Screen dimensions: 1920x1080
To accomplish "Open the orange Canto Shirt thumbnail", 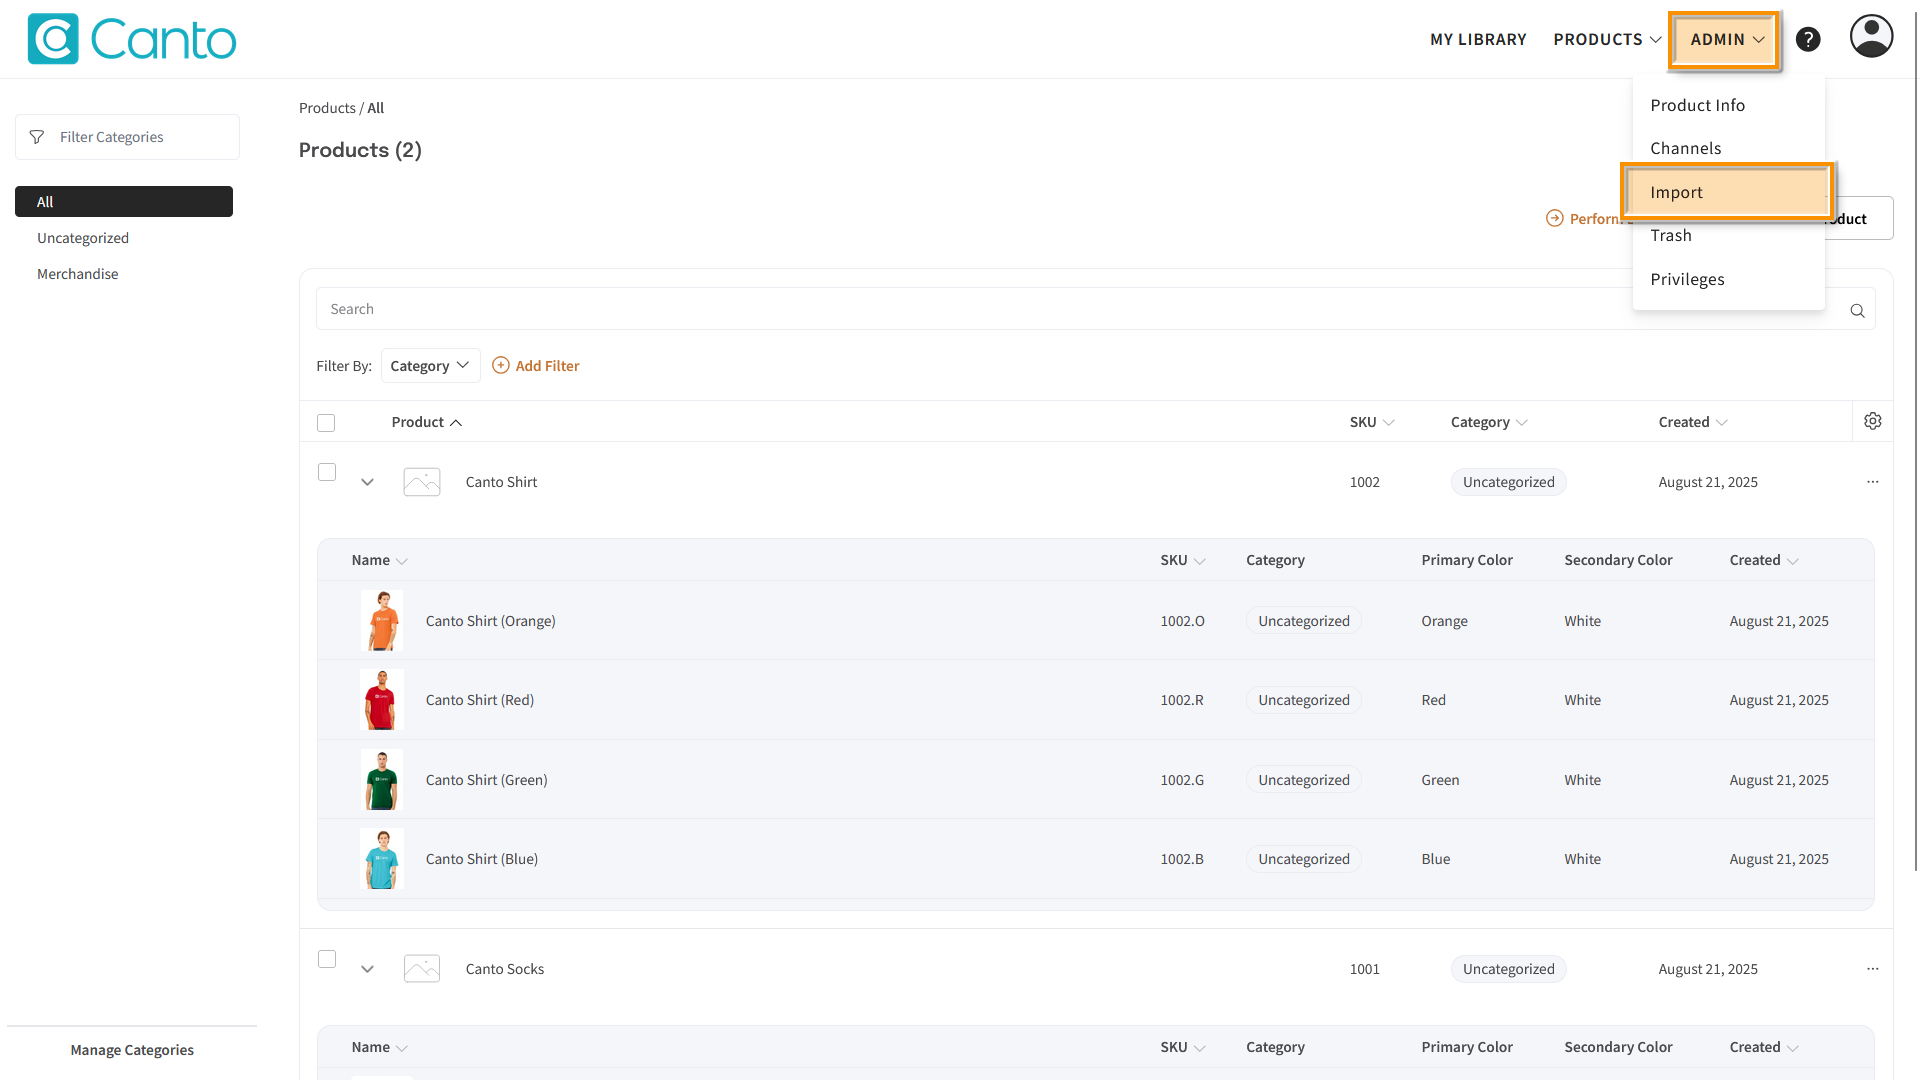I will point(382,620).
